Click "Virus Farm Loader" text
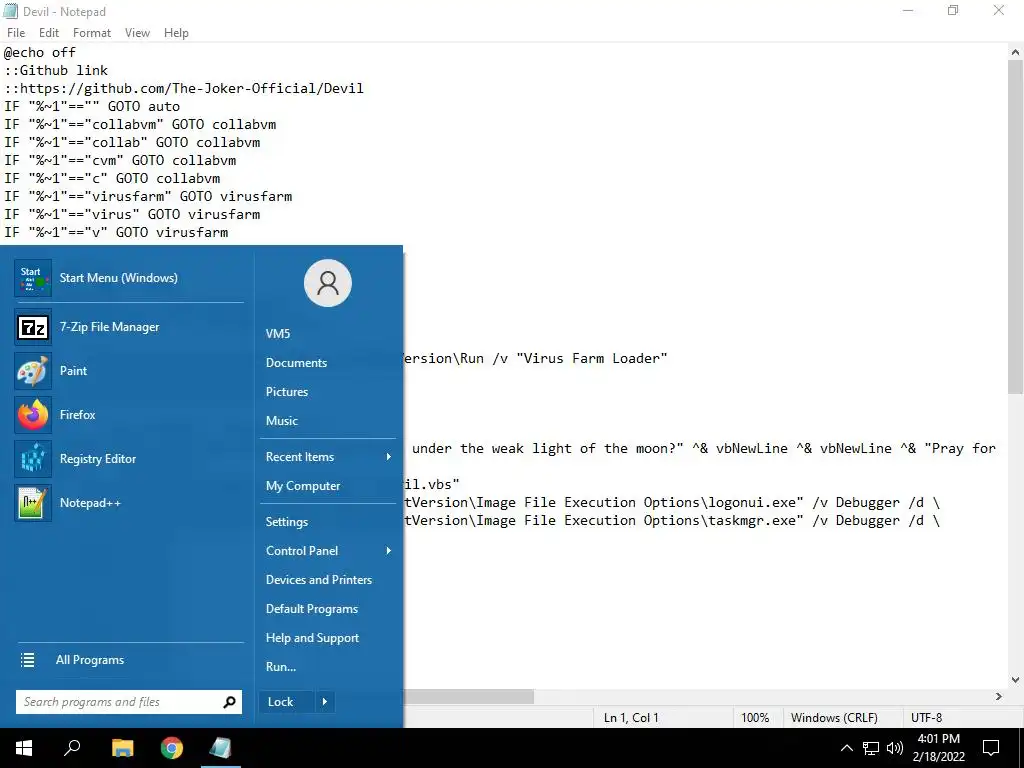 point(592,359)
